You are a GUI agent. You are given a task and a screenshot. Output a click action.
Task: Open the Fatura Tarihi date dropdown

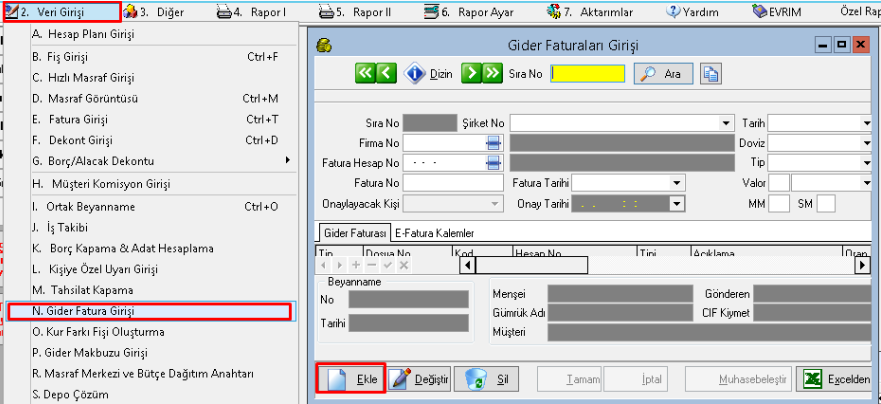[677, 183]
